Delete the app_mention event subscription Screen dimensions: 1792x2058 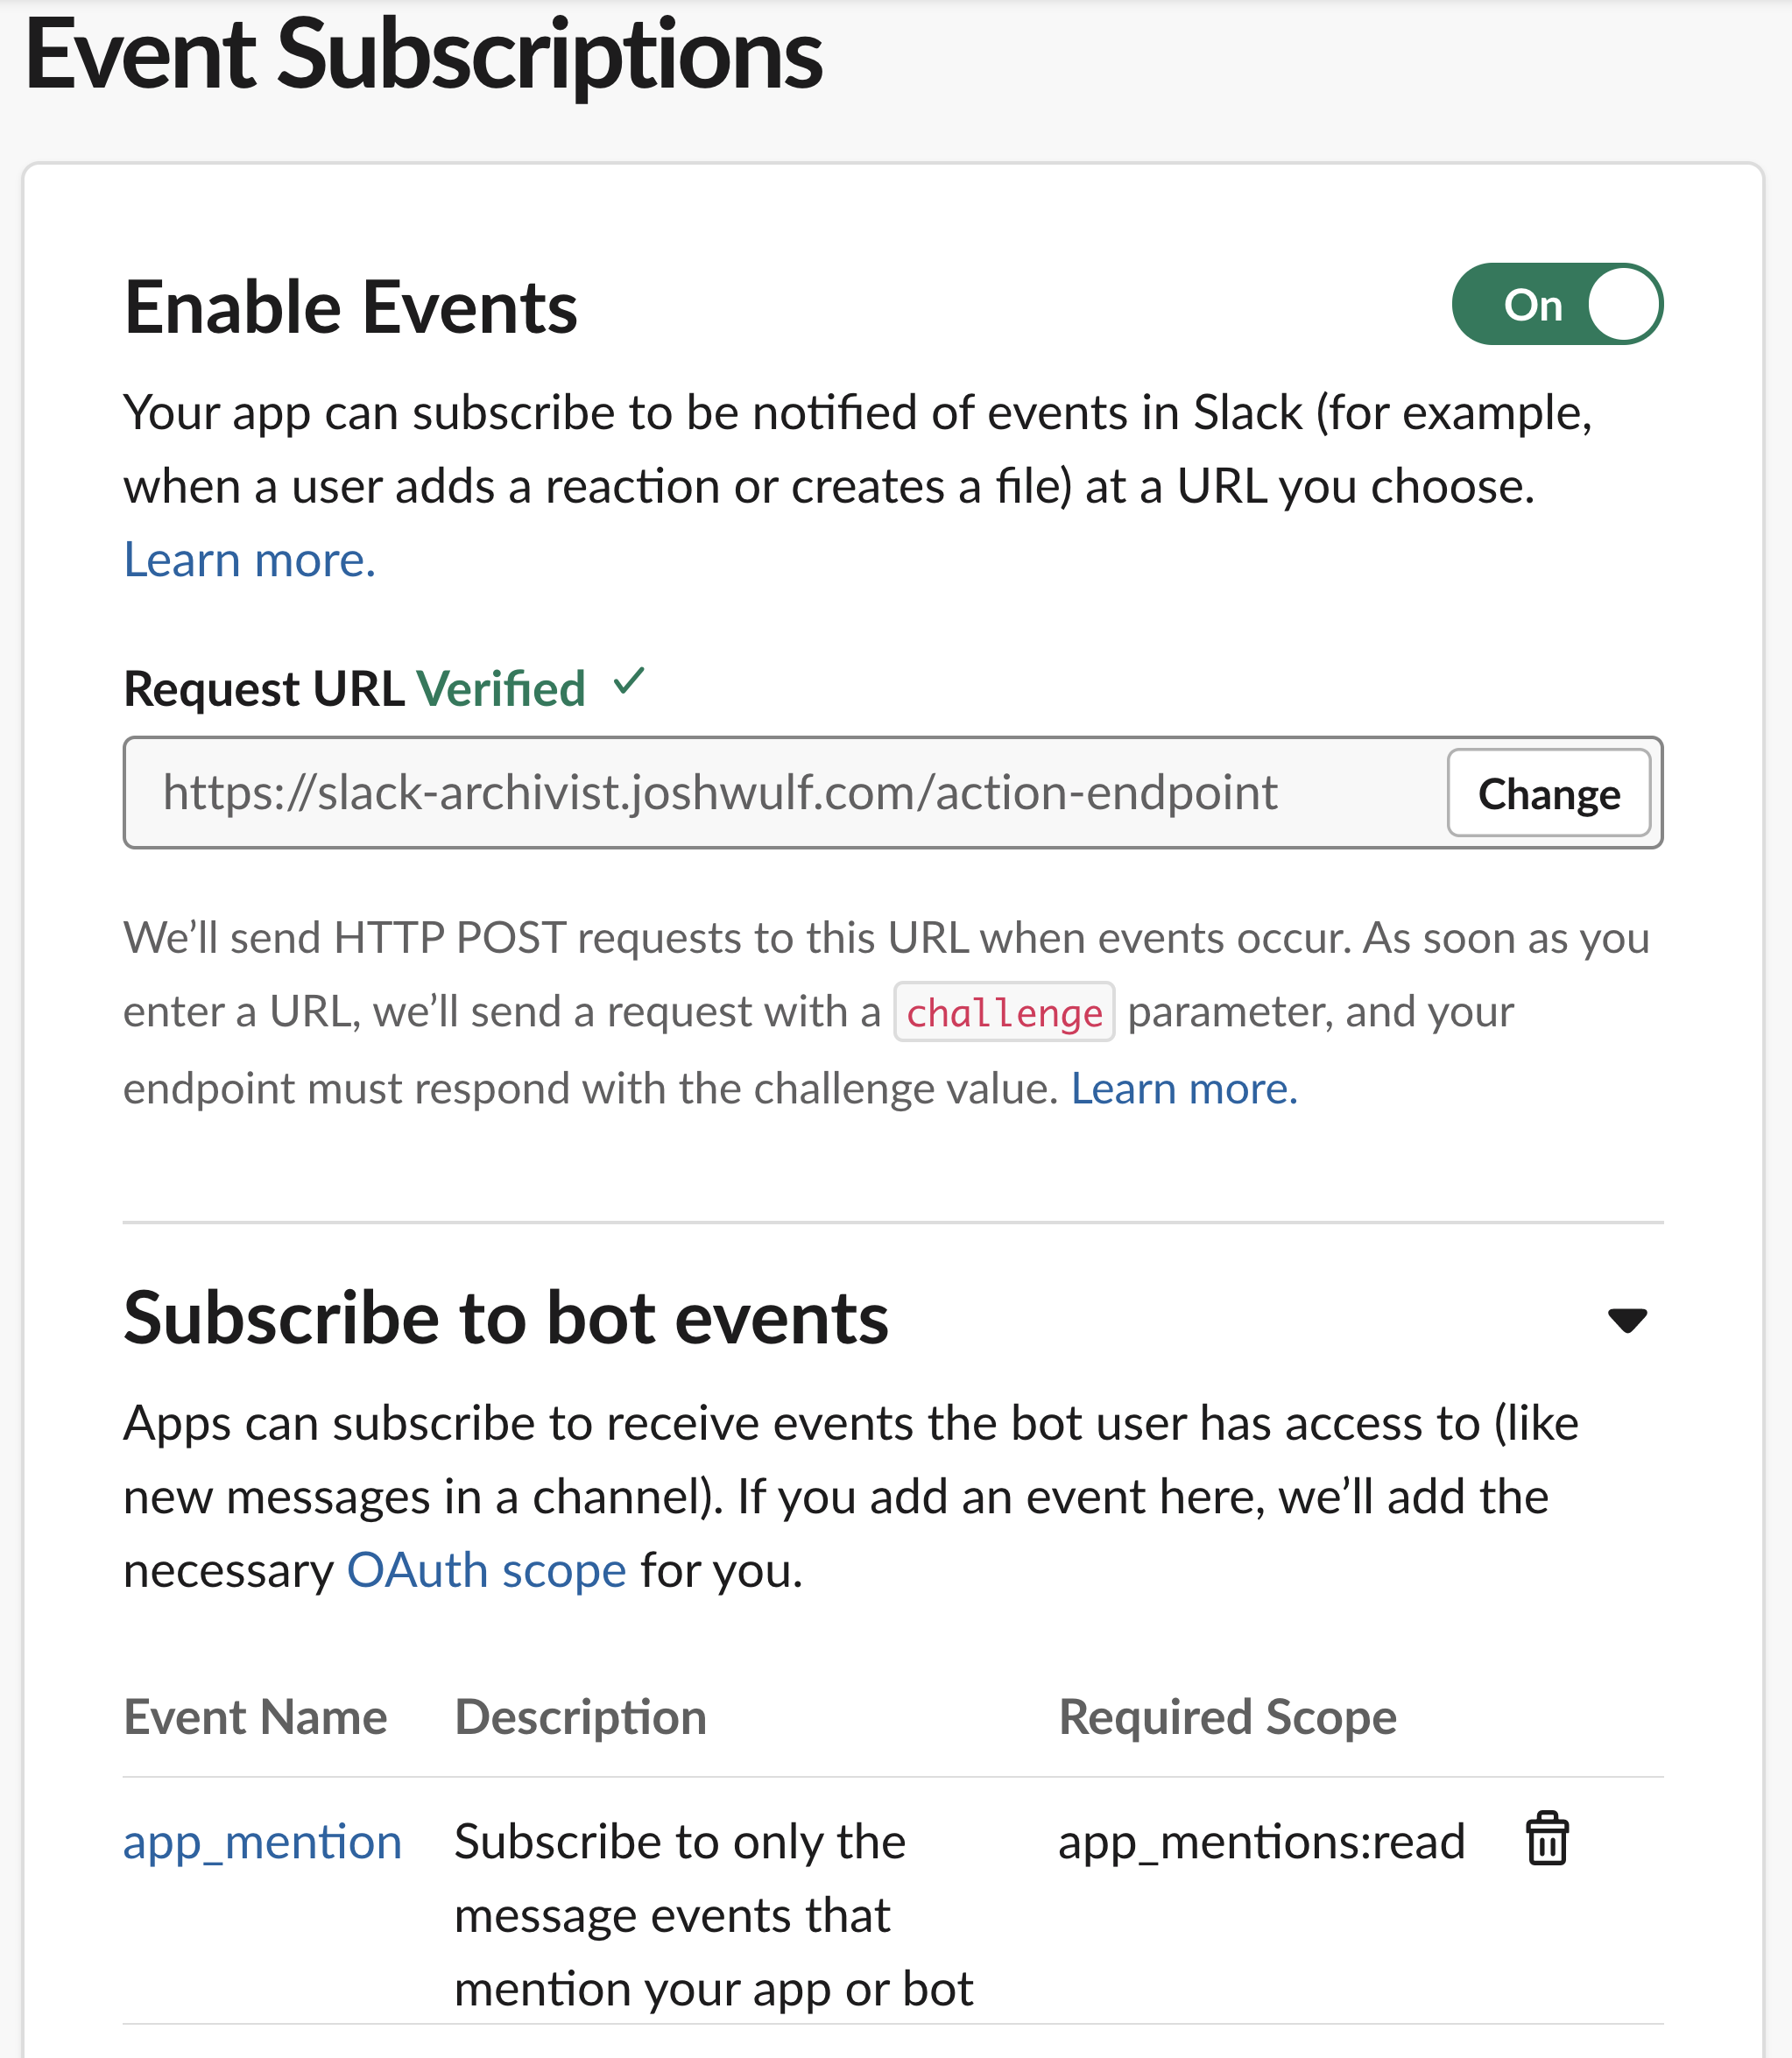[x=1546, y=1839]
